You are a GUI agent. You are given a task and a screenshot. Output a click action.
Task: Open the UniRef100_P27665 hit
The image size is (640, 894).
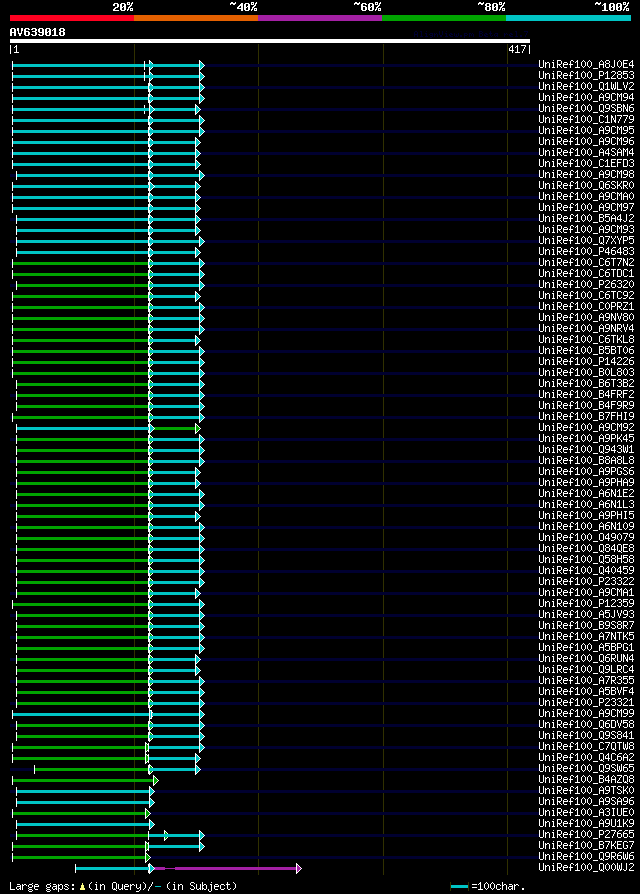coord(586,834)
